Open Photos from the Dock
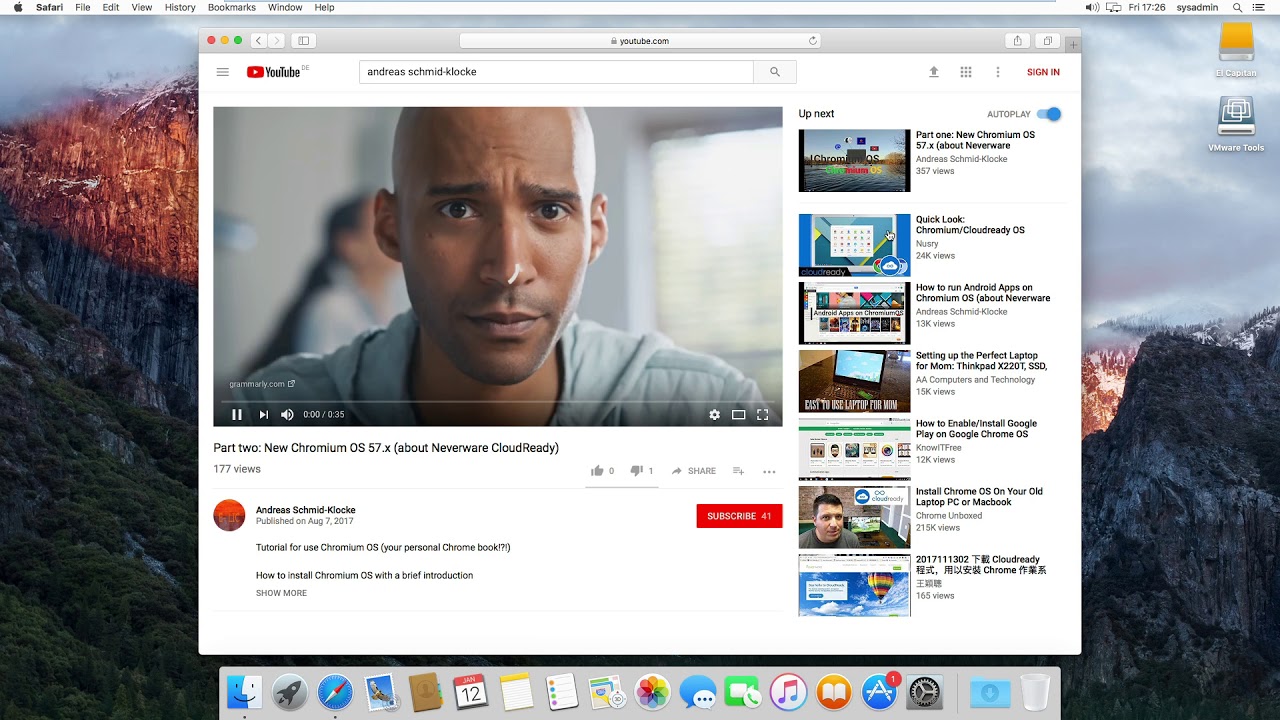The height and width of the screenshot is (720, 1280). 652,692
